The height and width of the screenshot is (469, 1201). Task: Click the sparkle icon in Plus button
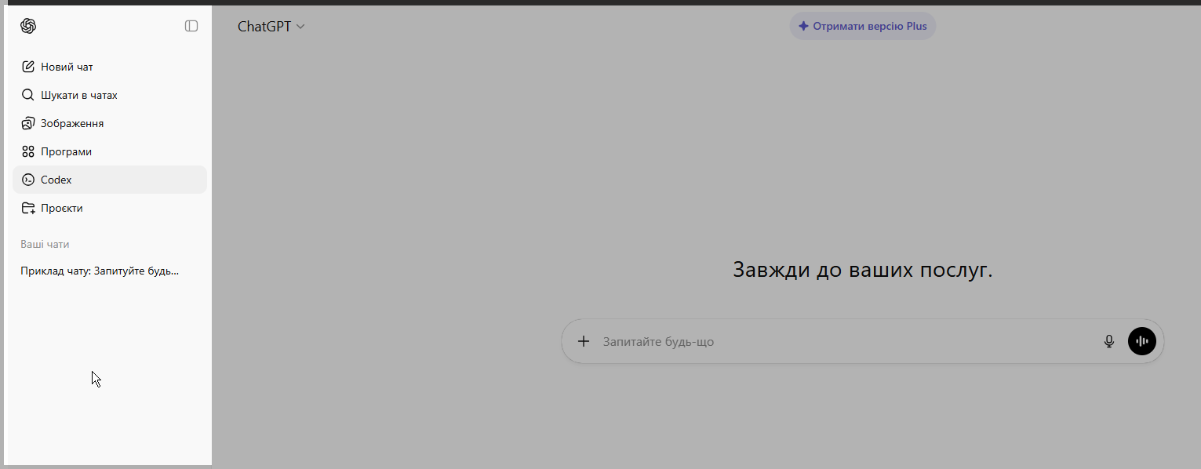[x=803, y=26]
